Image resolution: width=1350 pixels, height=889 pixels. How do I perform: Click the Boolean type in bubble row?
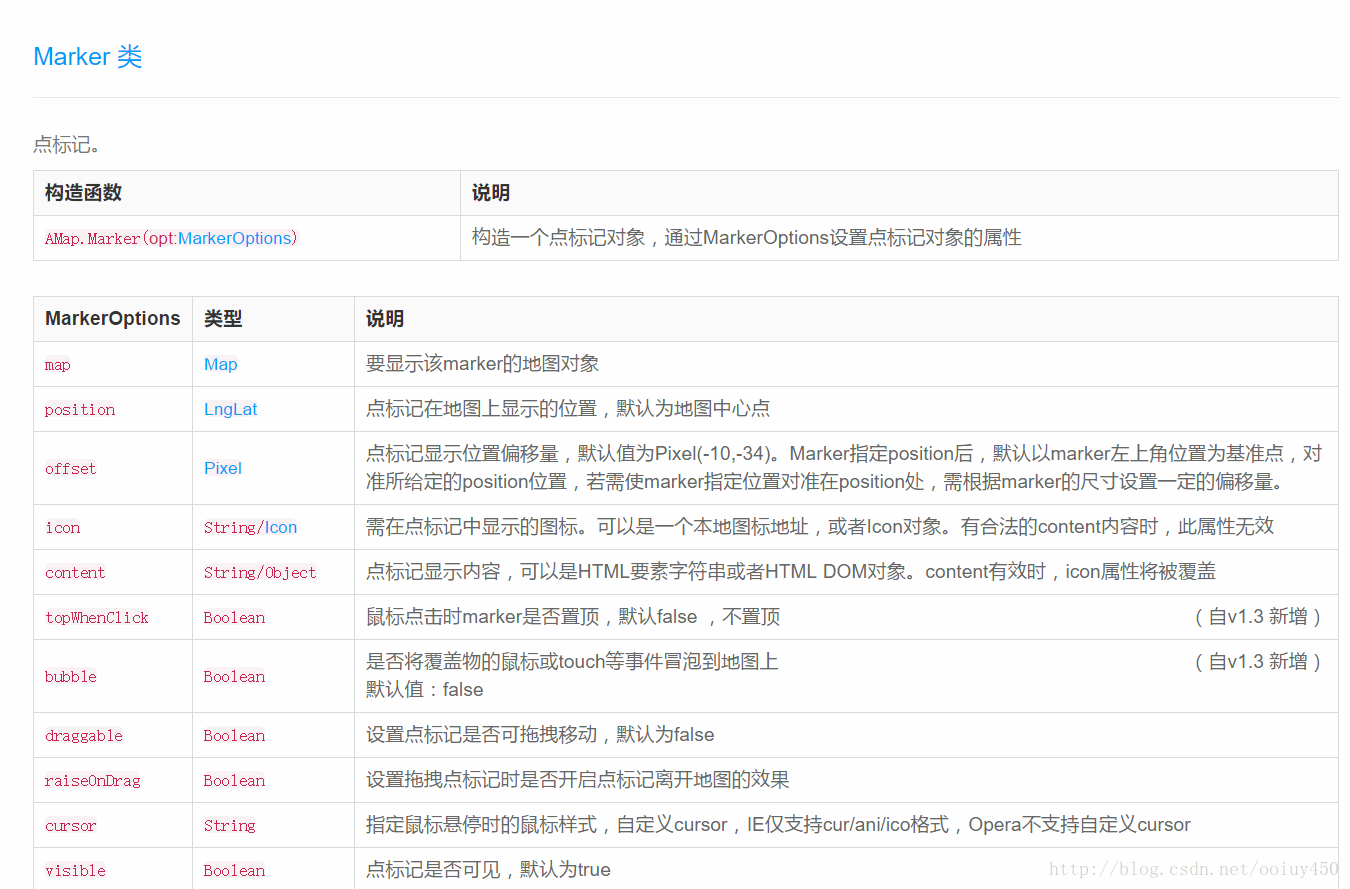point(234,677)
